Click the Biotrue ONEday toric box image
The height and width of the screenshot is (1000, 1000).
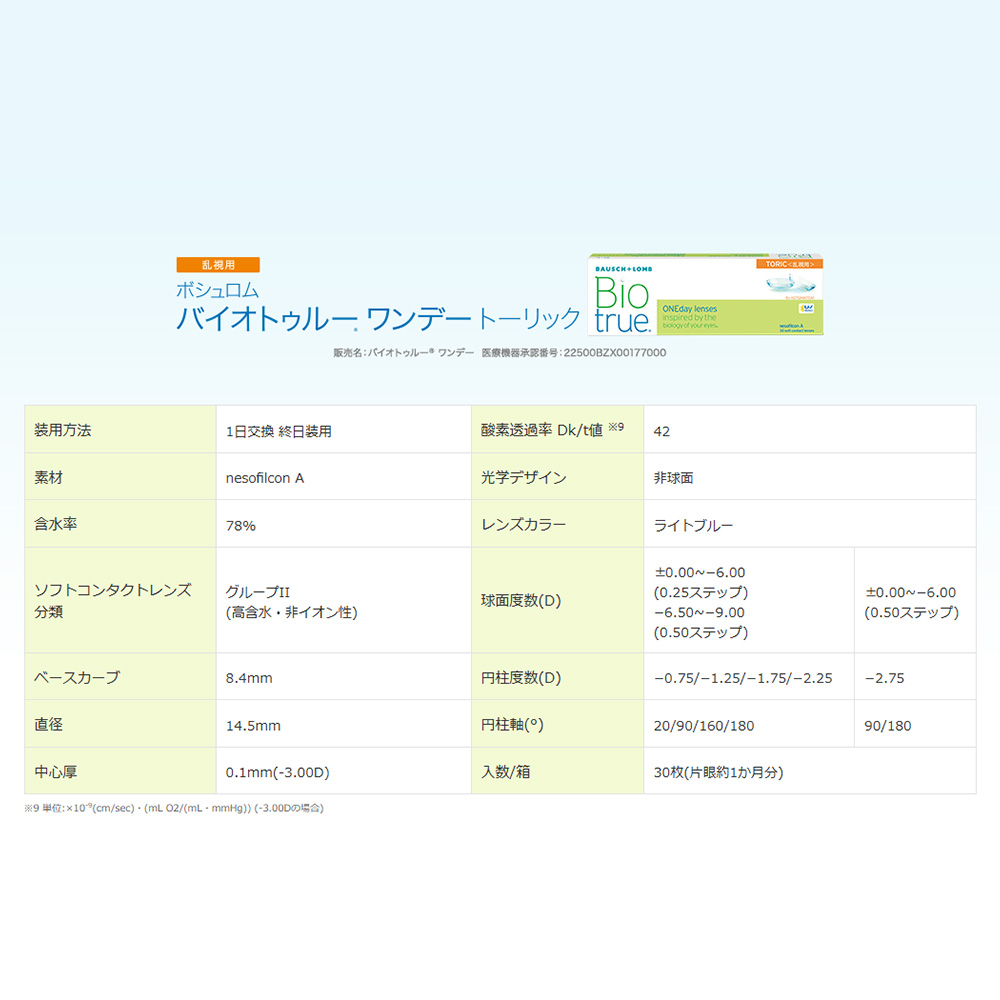click(705, 294)
